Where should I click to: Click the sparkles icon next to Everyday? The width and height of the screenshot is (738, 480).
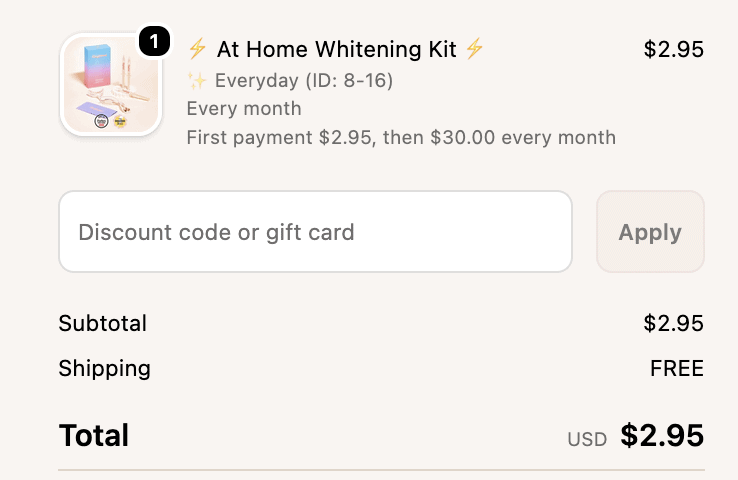click(197, 80)
